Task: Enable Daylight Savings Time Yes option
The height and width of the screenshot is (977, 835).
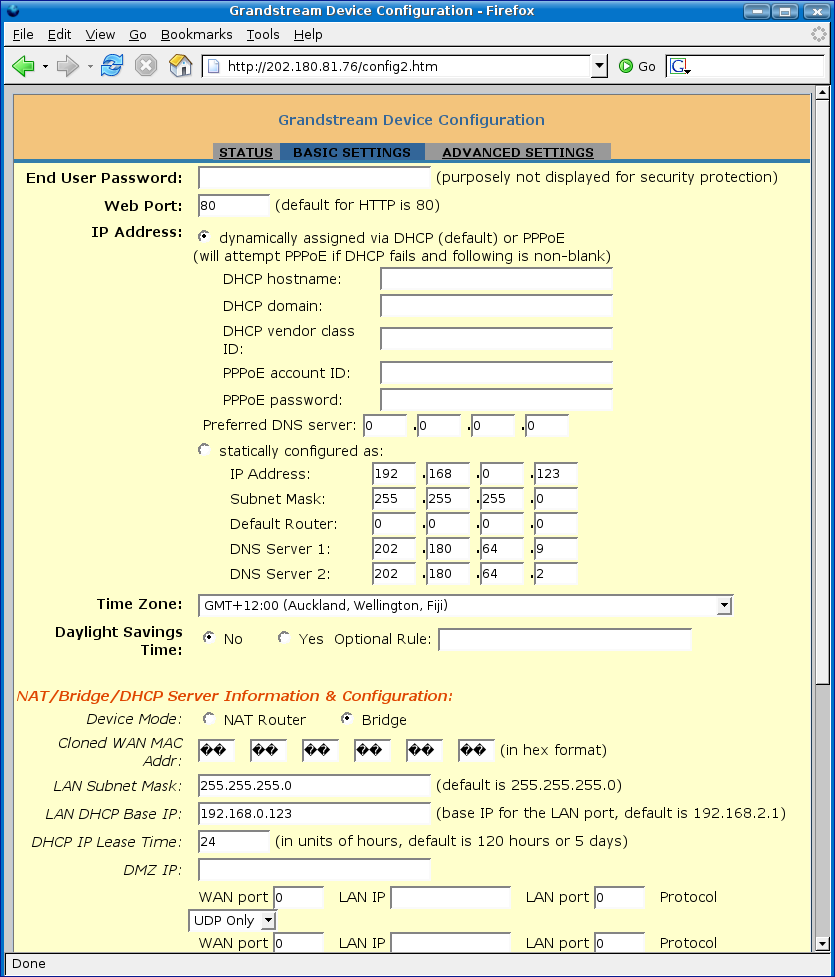Action: click(x=284, y=638)
